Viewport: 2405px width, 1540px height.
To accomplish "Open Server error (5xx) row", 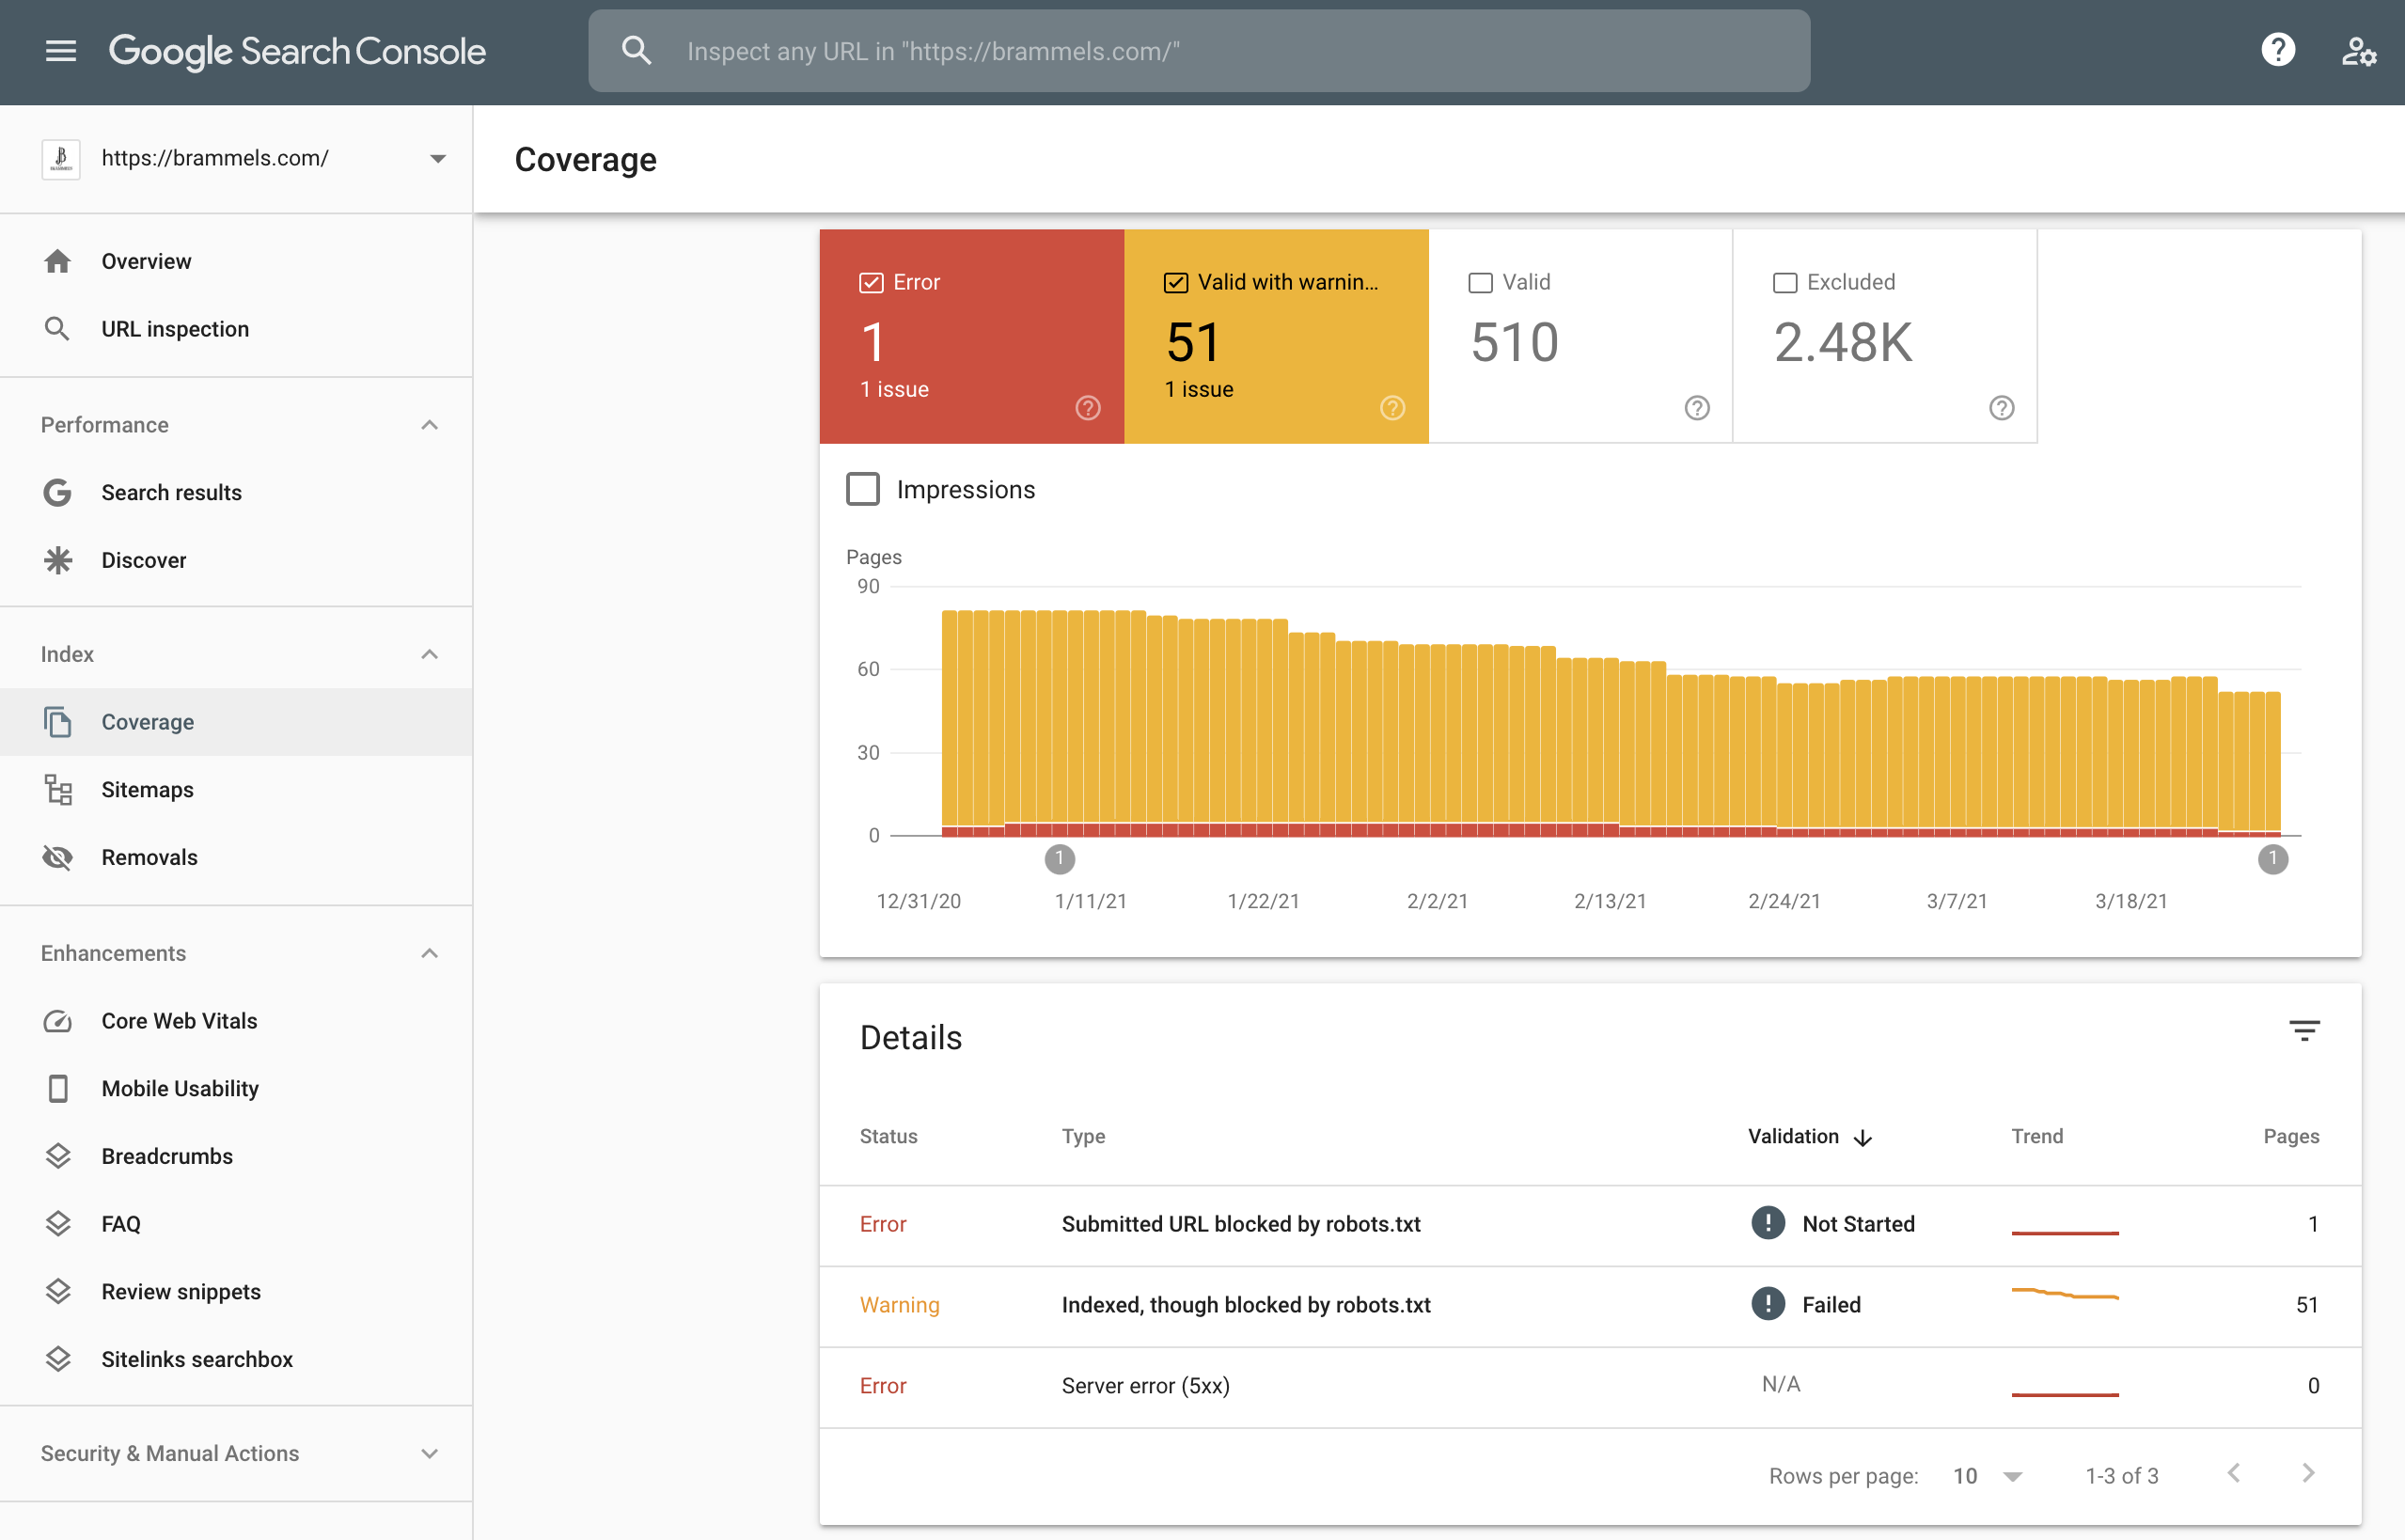I will (1590, 1387).
